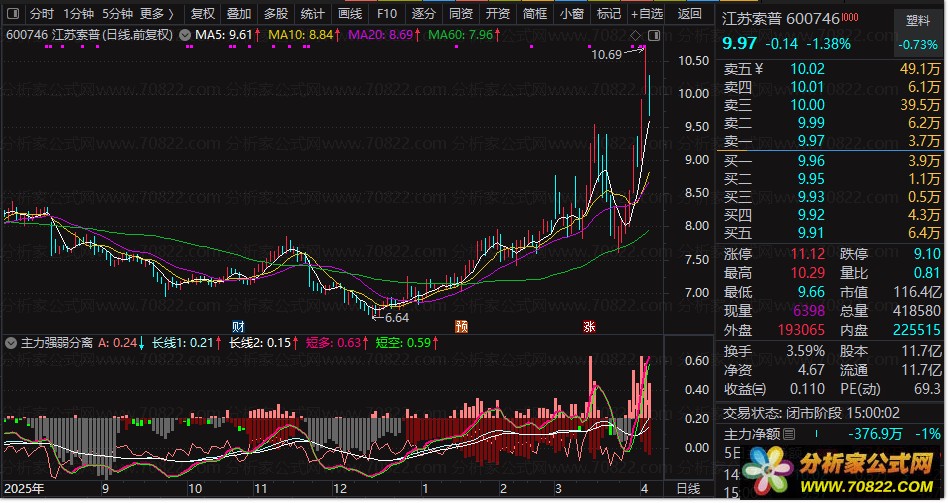The image size is (950, 503).
Task: Click the 买四 bid row at 9.92
Action: pos(831,215)
